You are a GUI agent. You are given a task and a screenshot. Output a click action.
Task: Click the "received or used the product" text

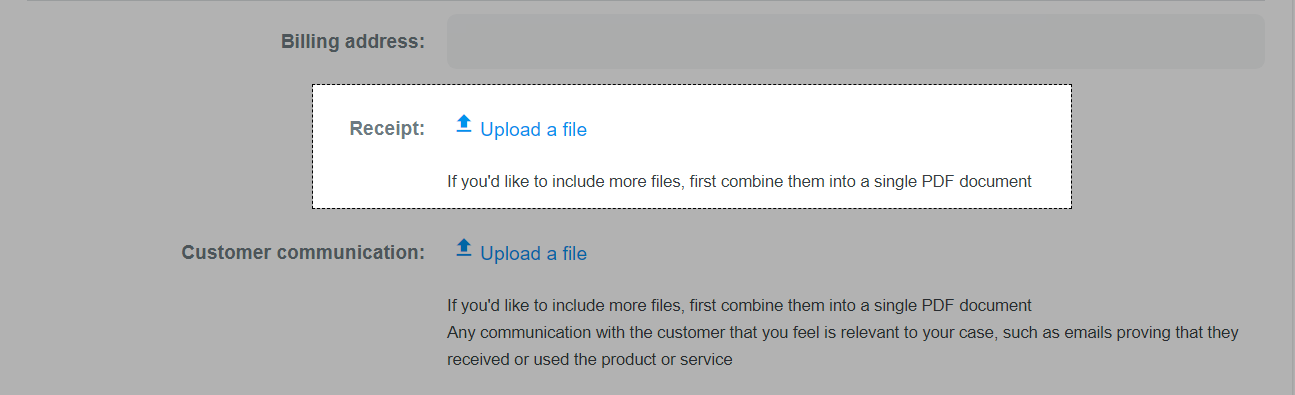pyautogui.click(x=590, y=360)
